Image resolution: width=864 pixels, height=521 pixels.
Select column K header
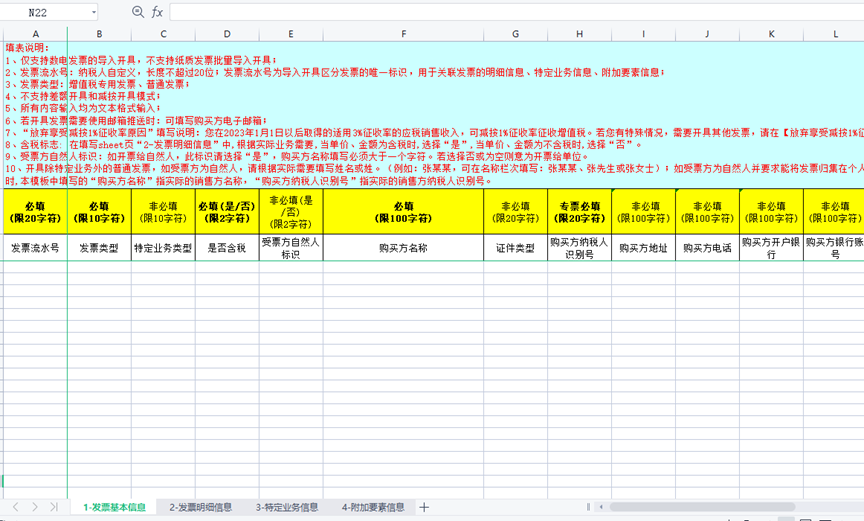771,34
